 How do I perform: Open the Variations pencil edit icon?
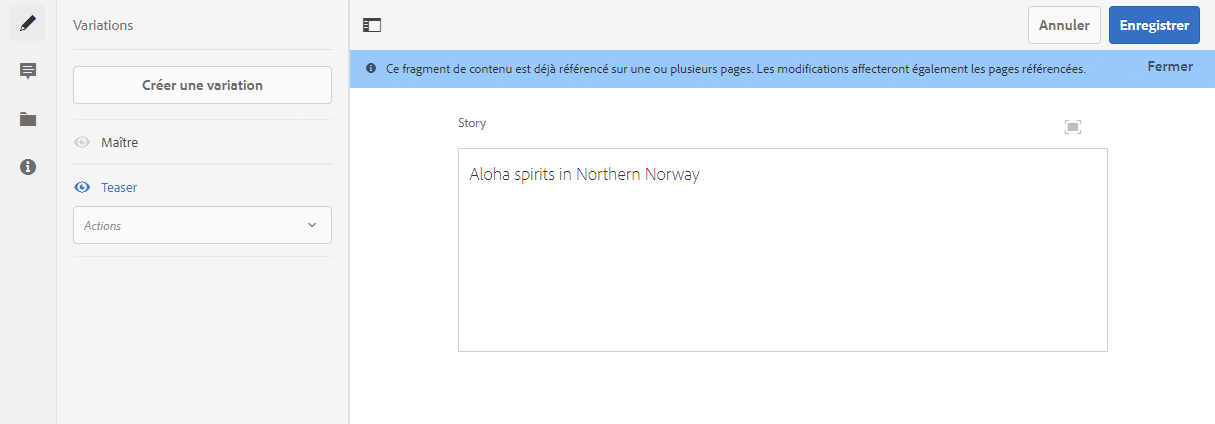tap(28, 23)
